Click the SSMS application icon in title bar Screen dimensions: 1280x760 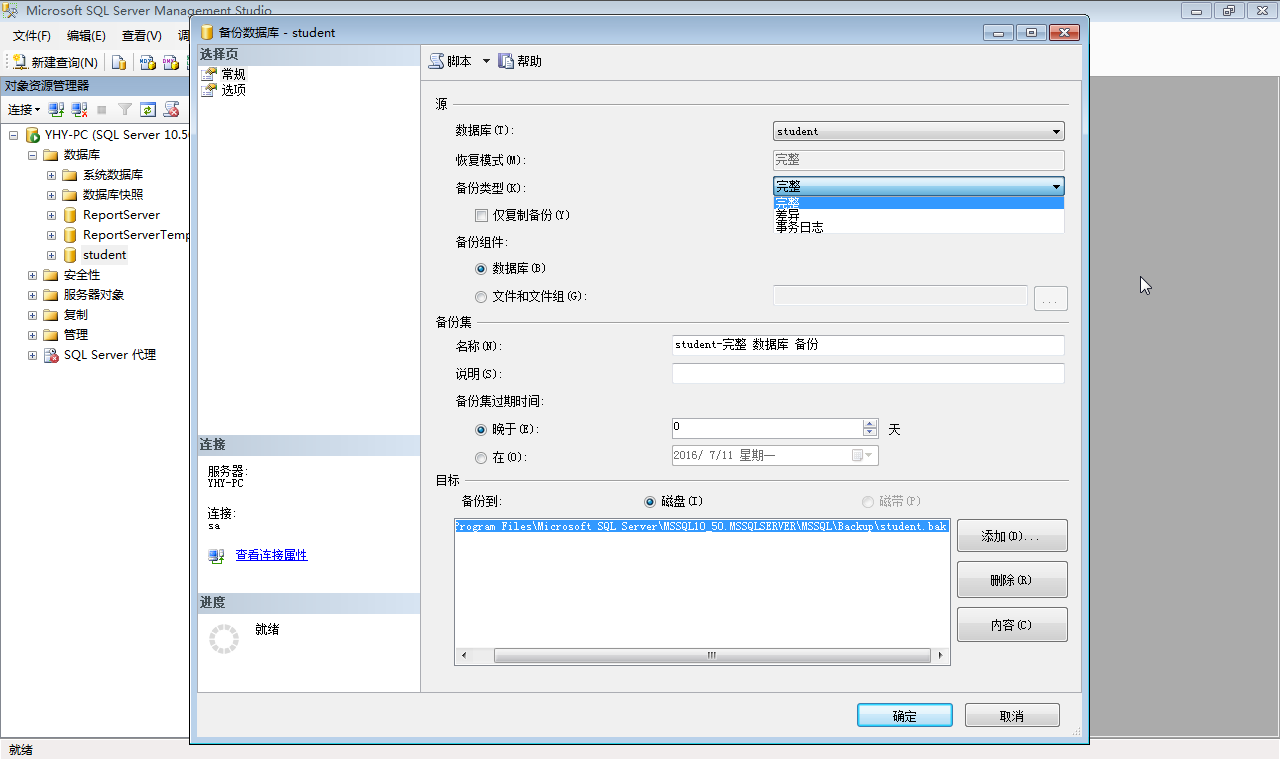point(12,11)
